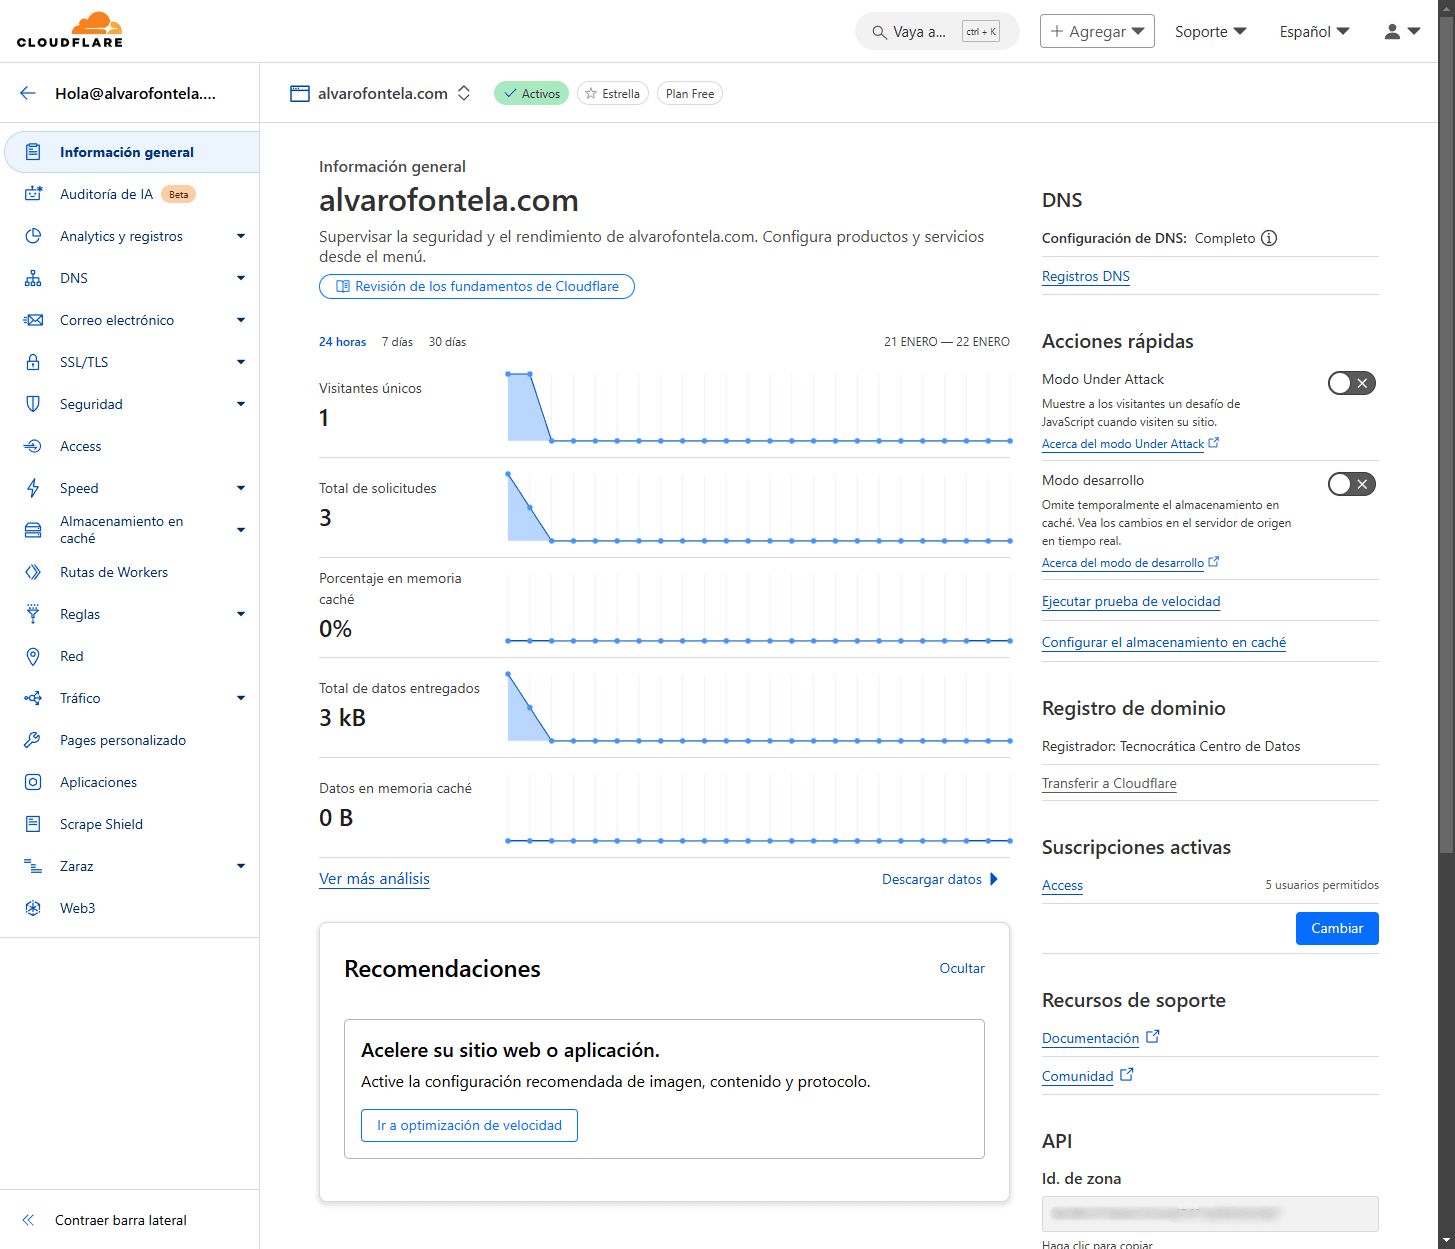This screenshot has width=1455, height=1249.
Task: Click the Red location pin icon
Action: tap(33, 656)
